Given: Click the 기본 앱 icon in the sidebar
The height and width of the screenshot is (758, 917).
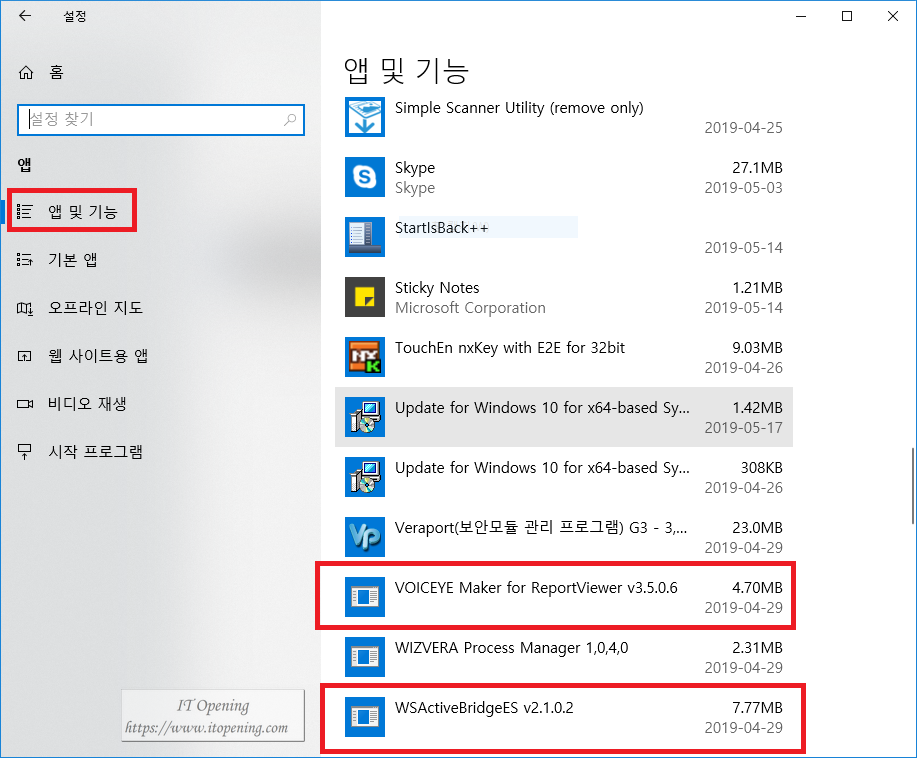Looking at the screenshot, I should pos(25,260).
